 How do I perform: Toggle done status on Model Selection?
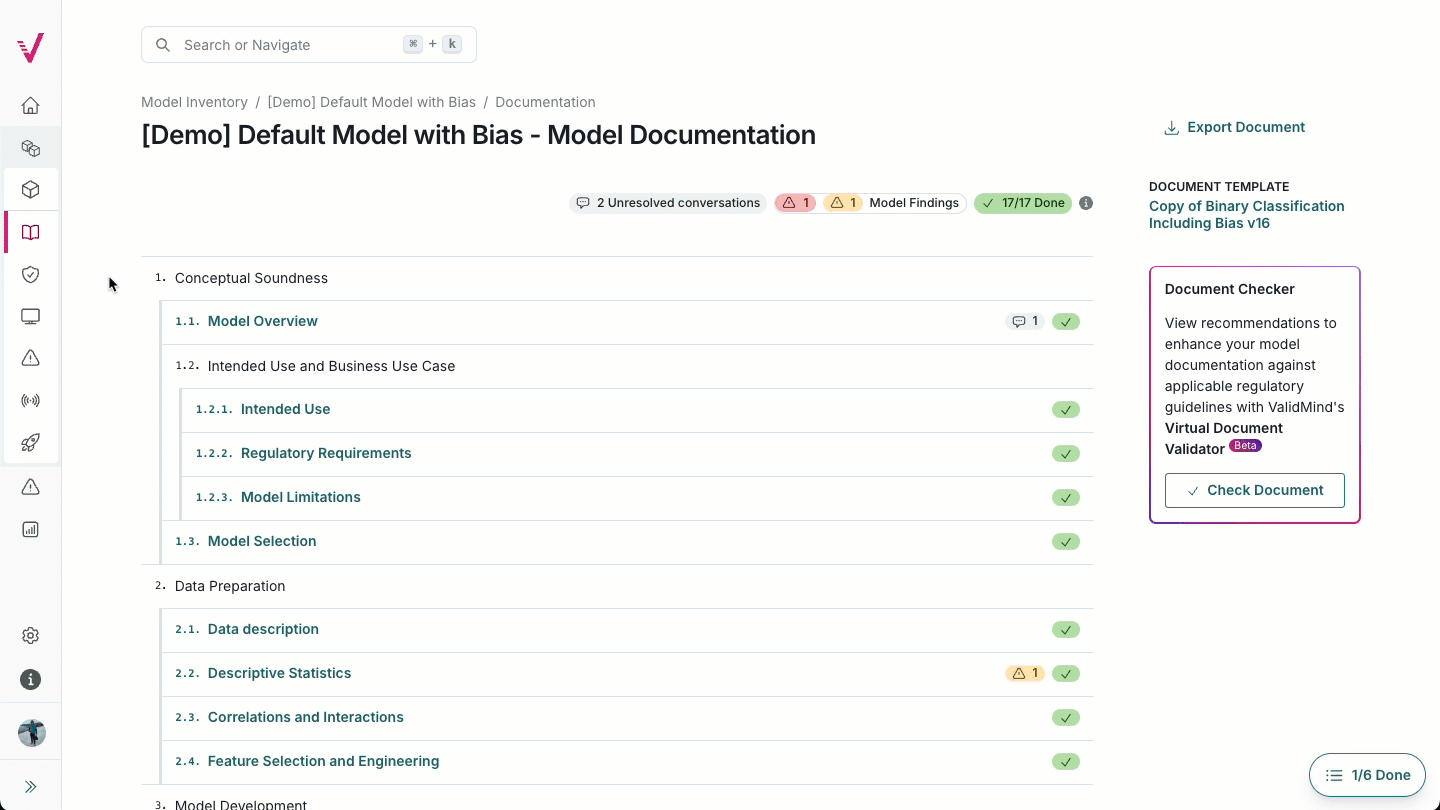1065,541
